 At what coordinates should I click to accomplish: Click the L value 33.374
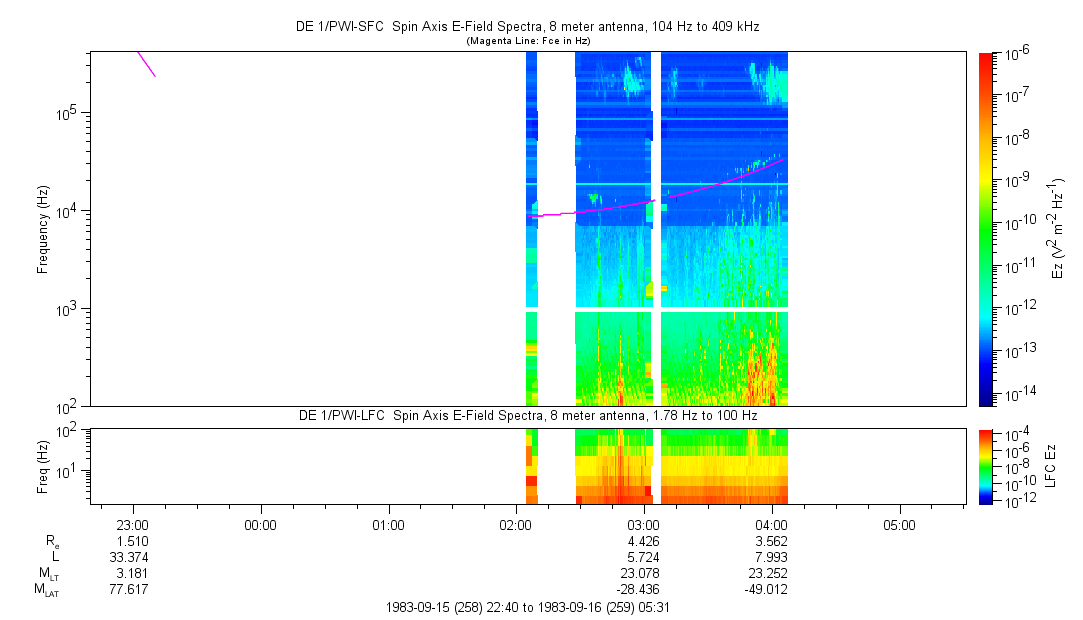[128, 557]
